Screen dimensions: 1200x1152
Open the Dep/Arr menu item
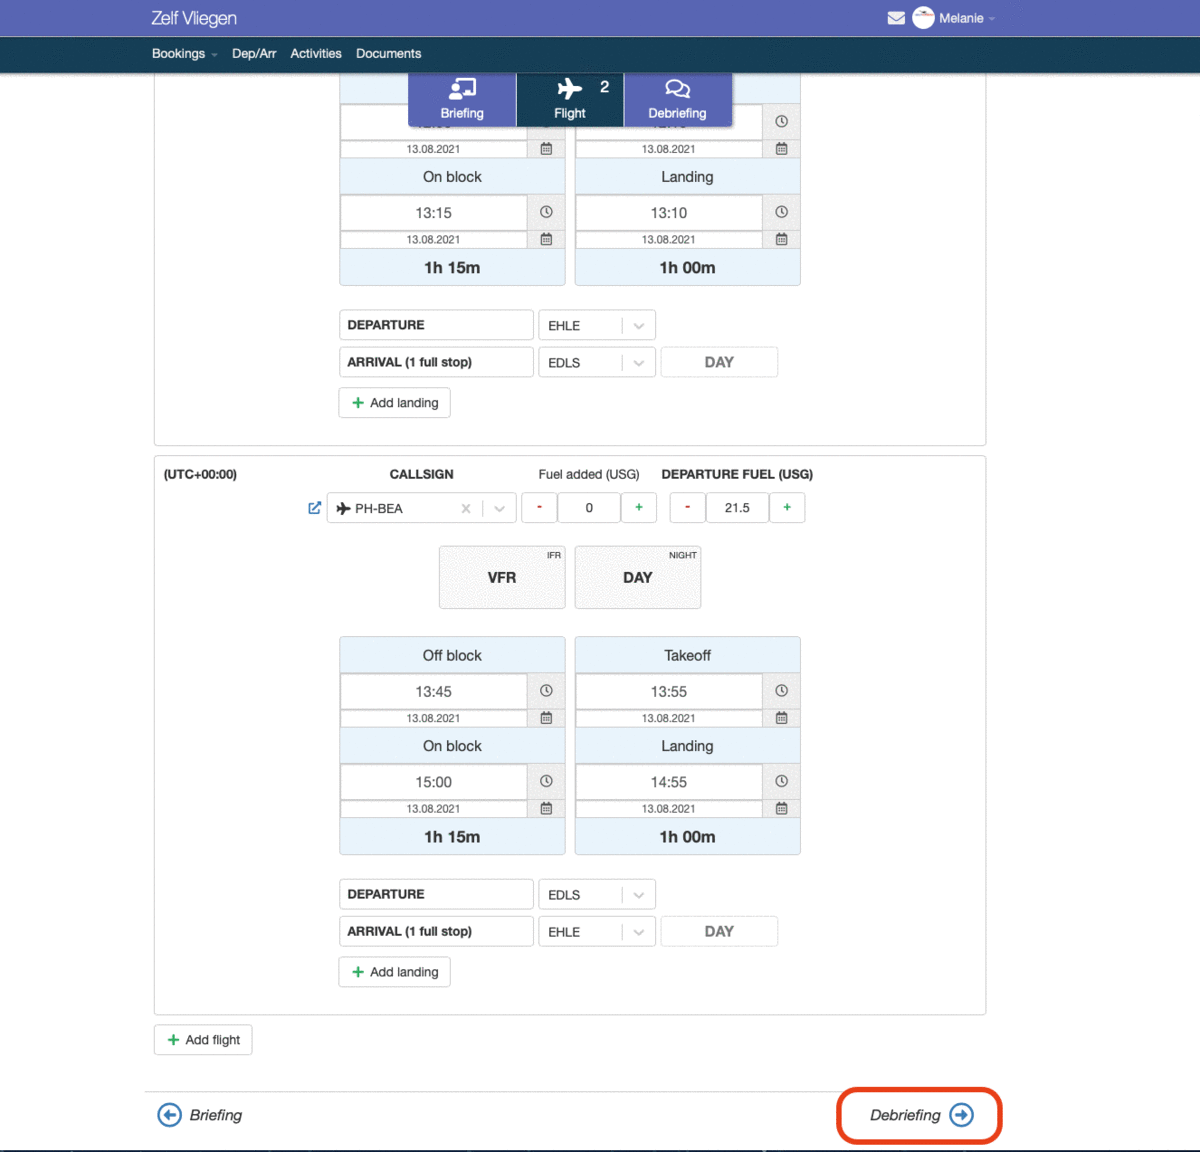[254, 54]
